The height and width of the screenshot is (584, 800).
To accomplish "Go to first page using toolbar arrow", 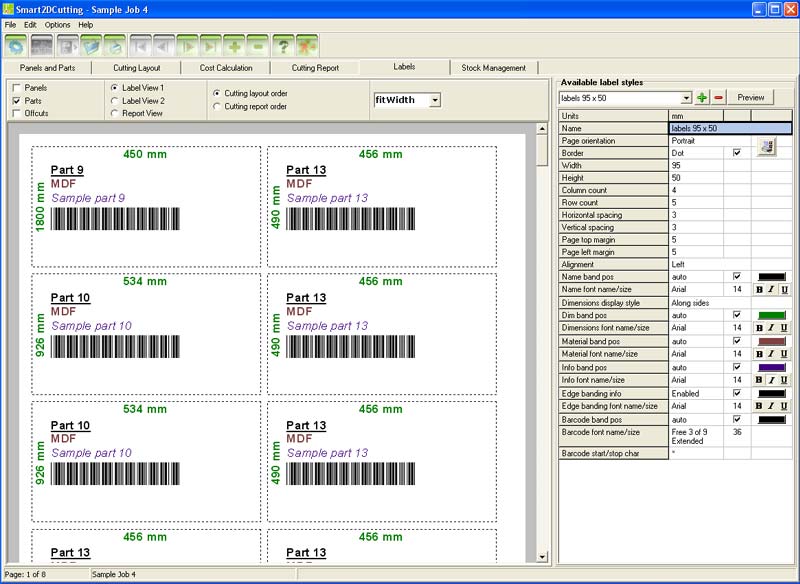I will pyautogui.click(x=140, y=46).
